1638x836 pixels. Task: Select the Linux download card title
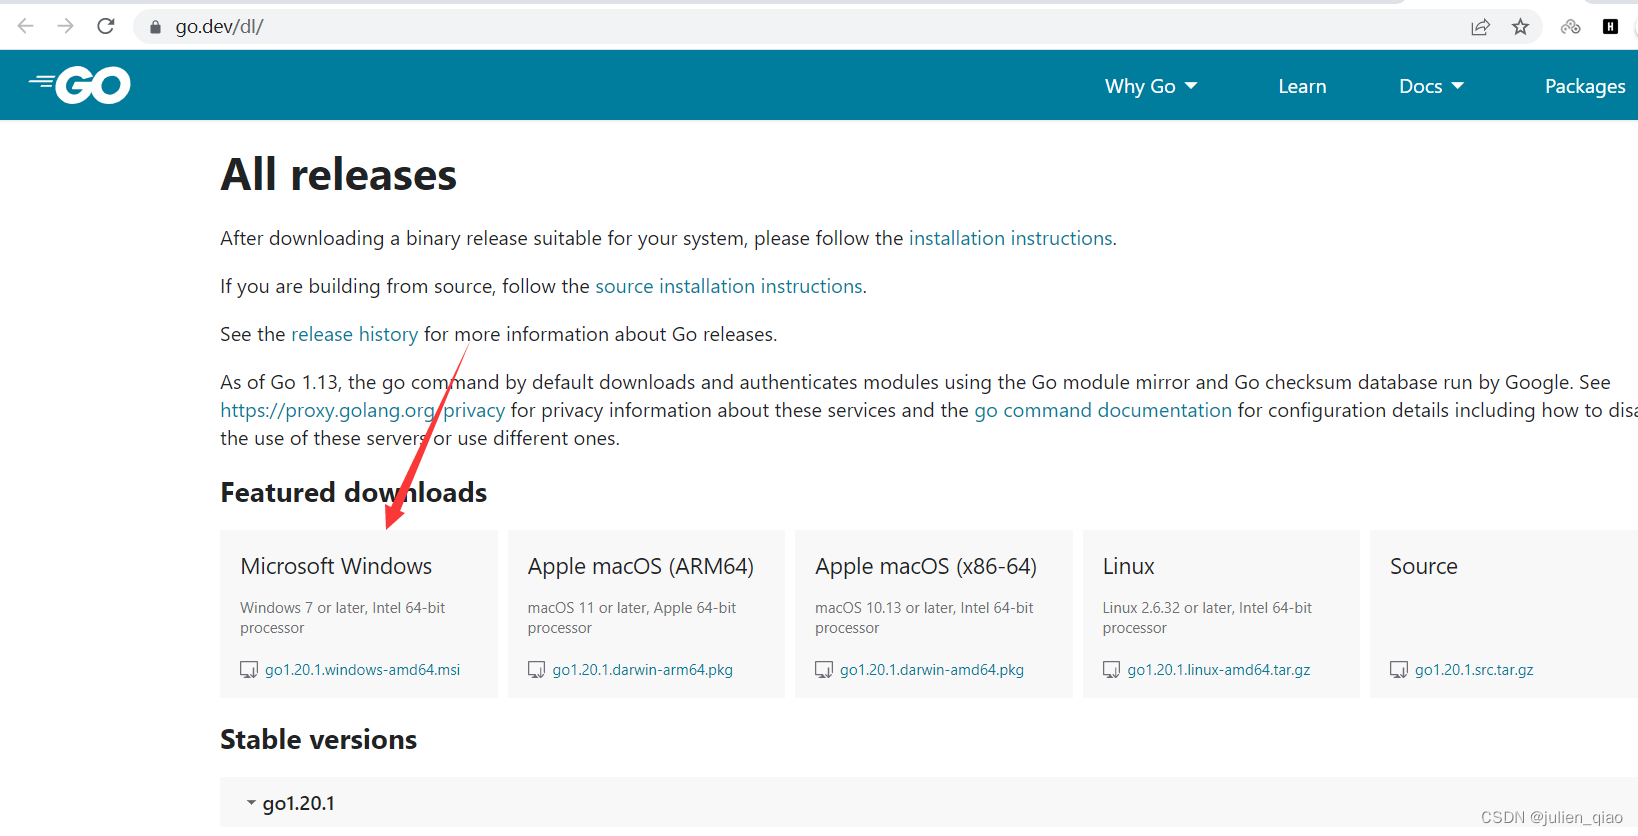click(1128, 566)
